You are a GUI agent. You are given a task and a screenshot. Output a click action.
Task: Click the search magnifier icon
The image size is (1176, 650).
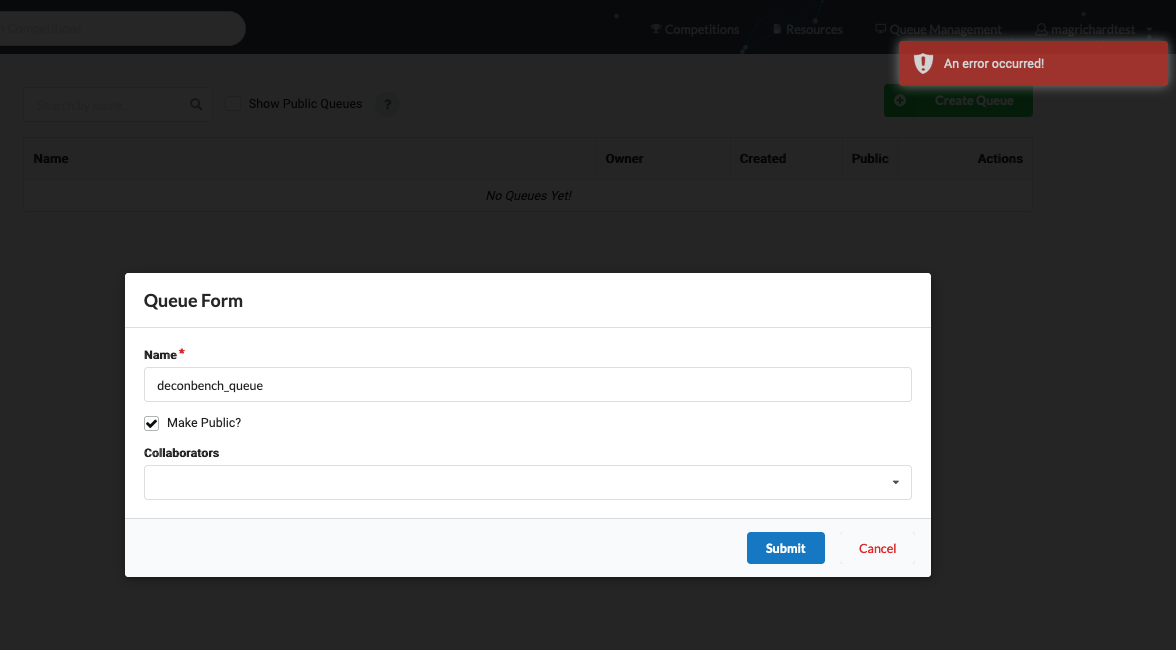click(x=196, y=104)
